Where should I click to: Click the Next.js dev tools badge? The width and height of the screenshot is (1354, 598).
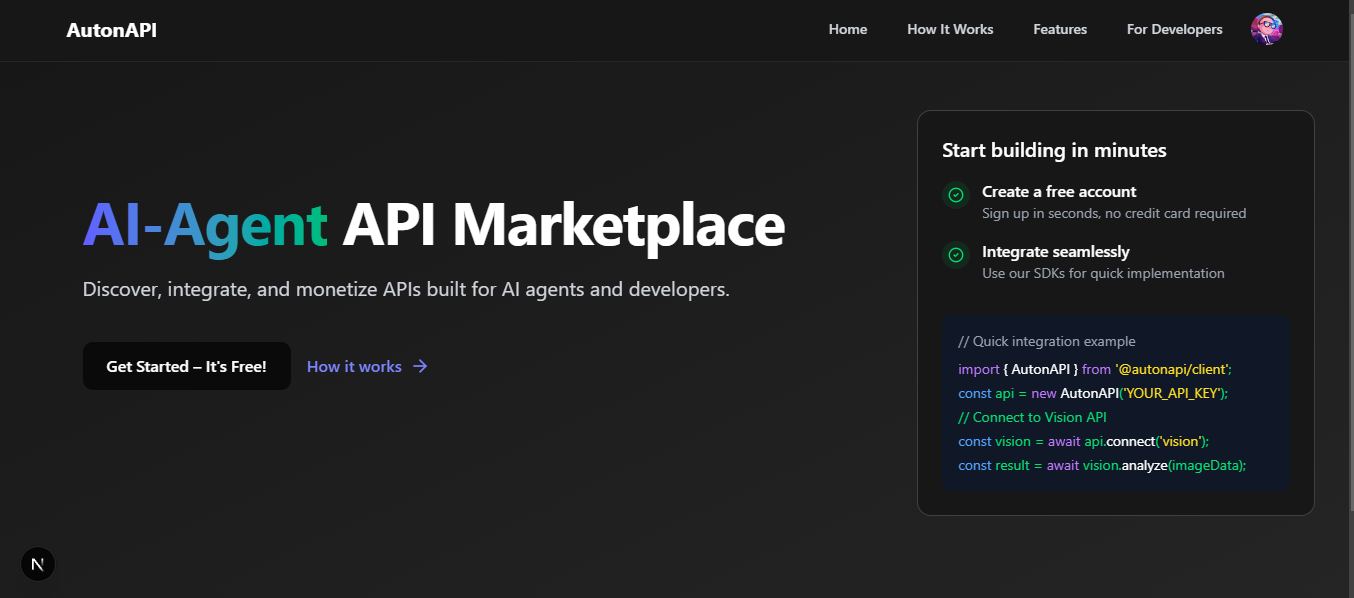[x=38, y=563]
